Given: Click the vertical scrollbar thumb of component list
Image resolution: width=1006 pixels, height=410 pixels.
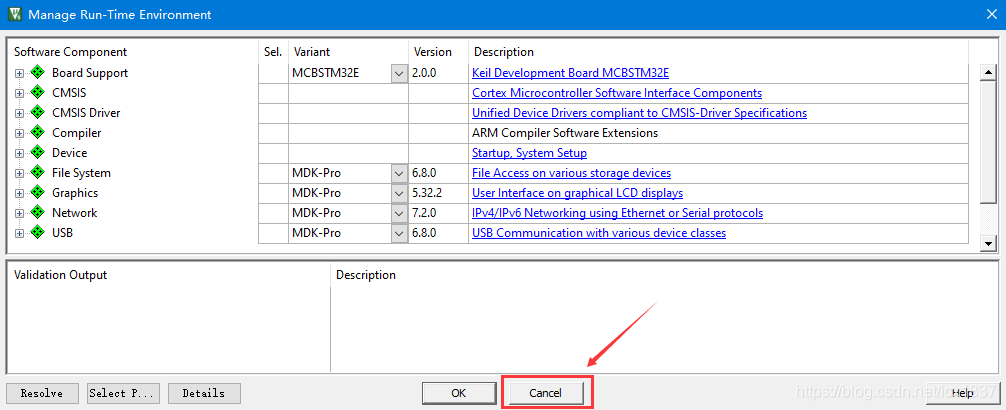Looking at the screenshot, I should pyautogui.click(x=988, y=142).
